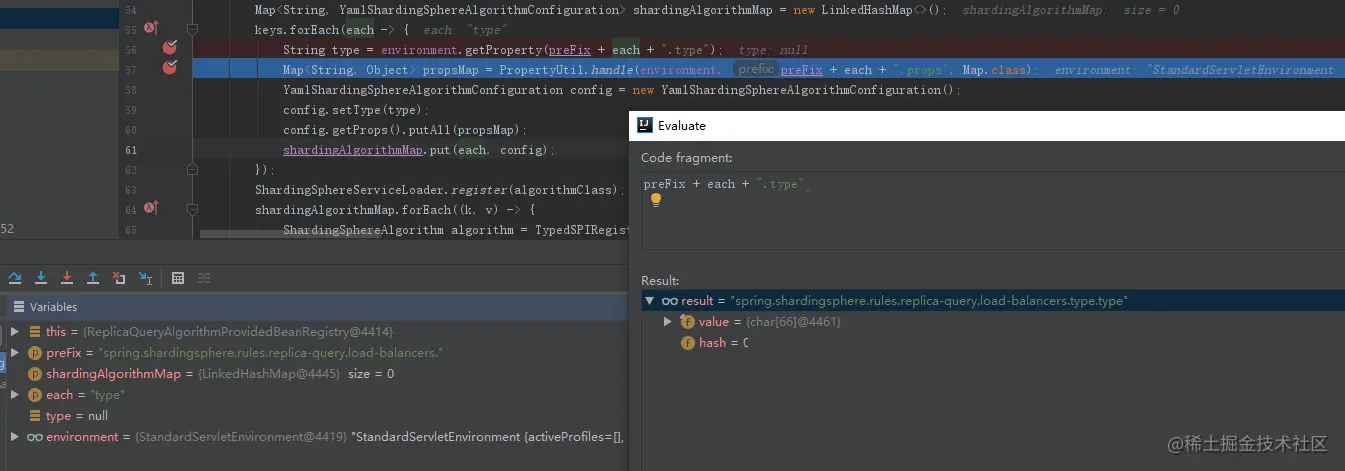Image resolution: width=1345 pixels, height=471 pixels.
Task: Select the 'hash = 0' result row
Action: click(992, 342)
